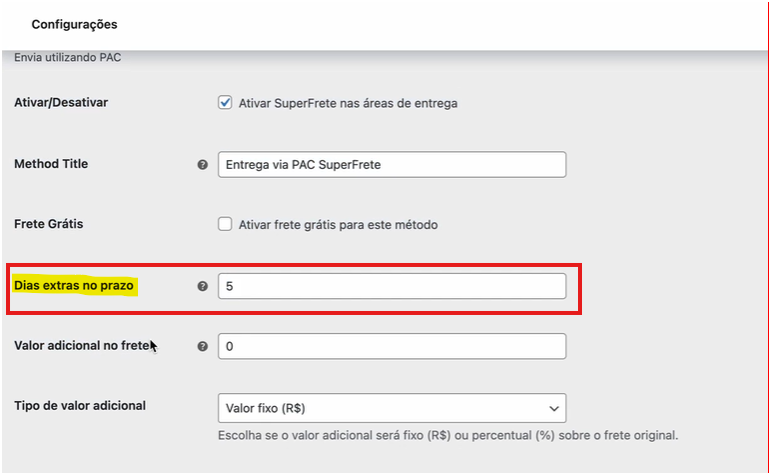
Task: Click the help icon beside Valor adicional no frete
Action: click(x=202, y=346)
